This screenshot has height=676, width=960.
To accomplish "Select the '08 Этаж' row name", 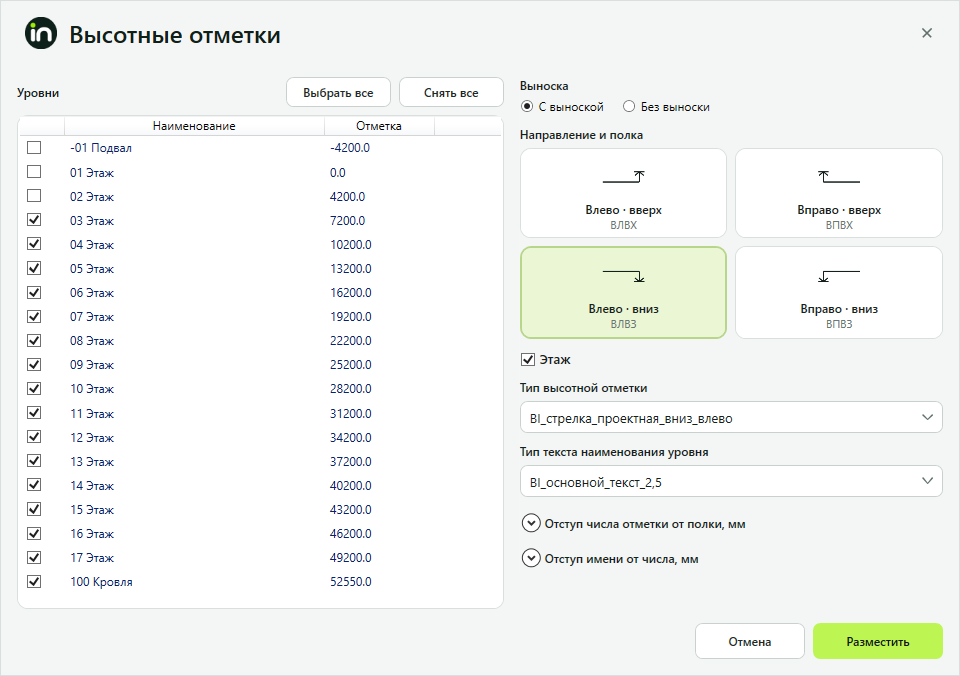I will pyautogui.click(x=92, y=341).
